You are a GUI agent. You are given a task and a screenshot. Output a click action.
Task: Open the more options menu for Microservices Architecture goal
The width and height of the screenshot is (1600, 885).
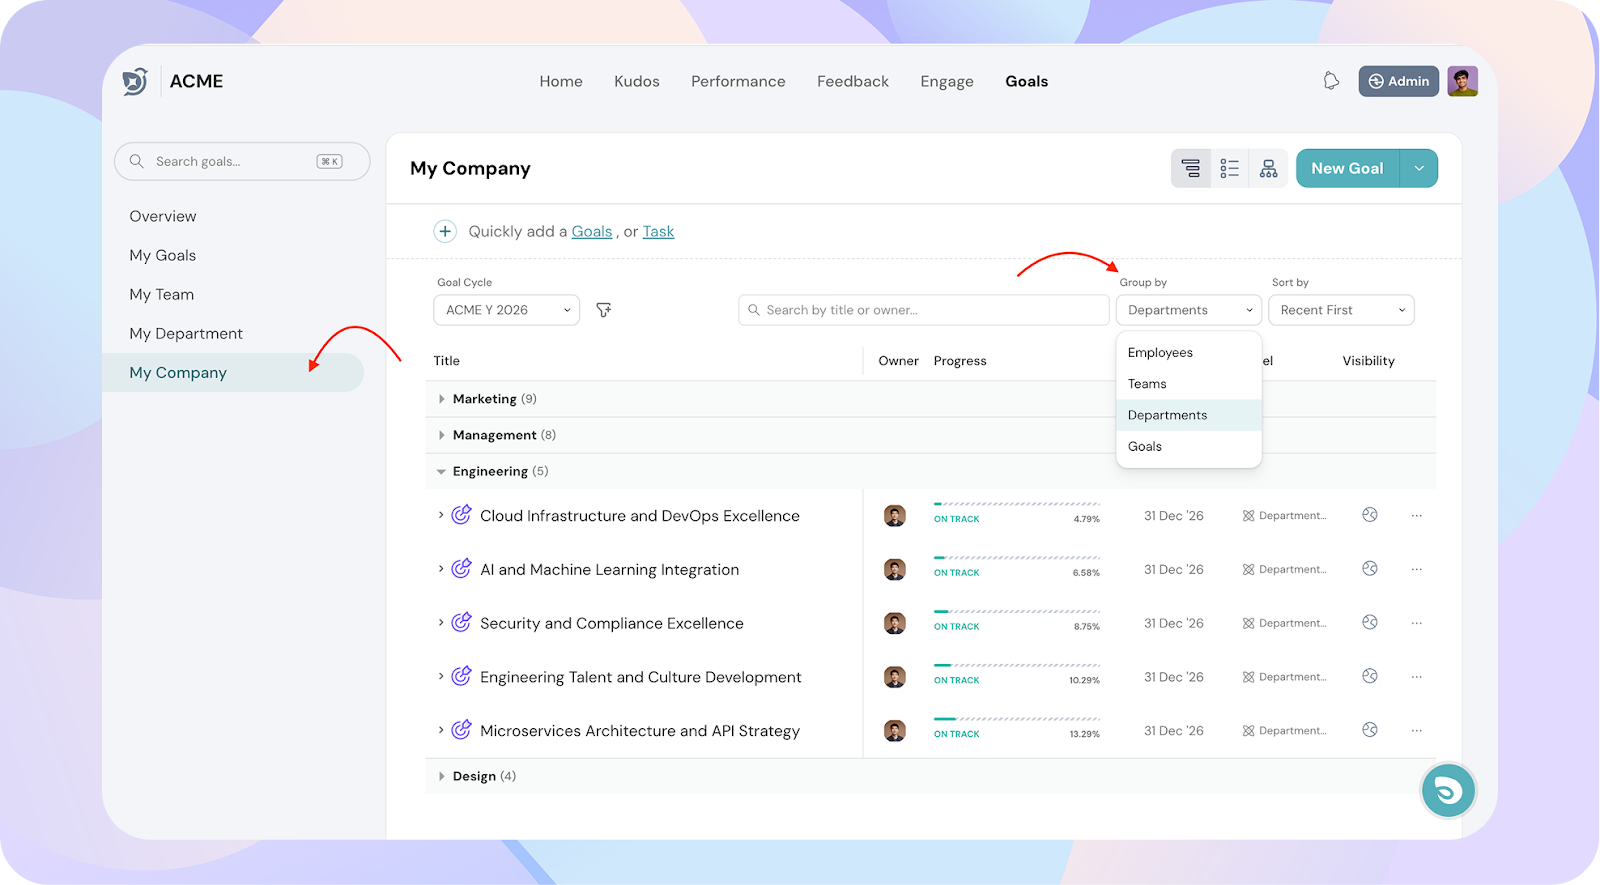click(x=1416, y=731)
